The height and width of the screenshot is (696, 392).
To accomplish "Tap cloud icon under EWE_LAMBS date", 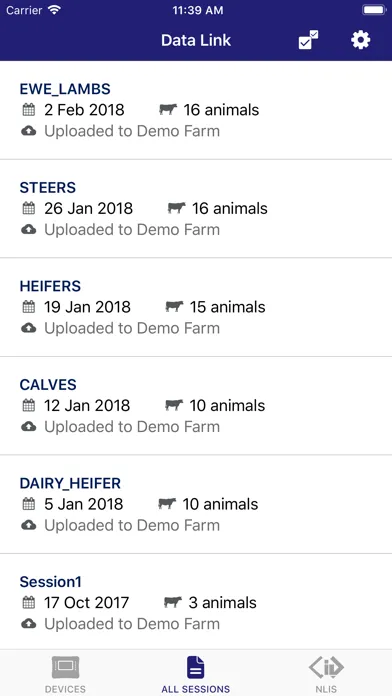I will (28, 131).
